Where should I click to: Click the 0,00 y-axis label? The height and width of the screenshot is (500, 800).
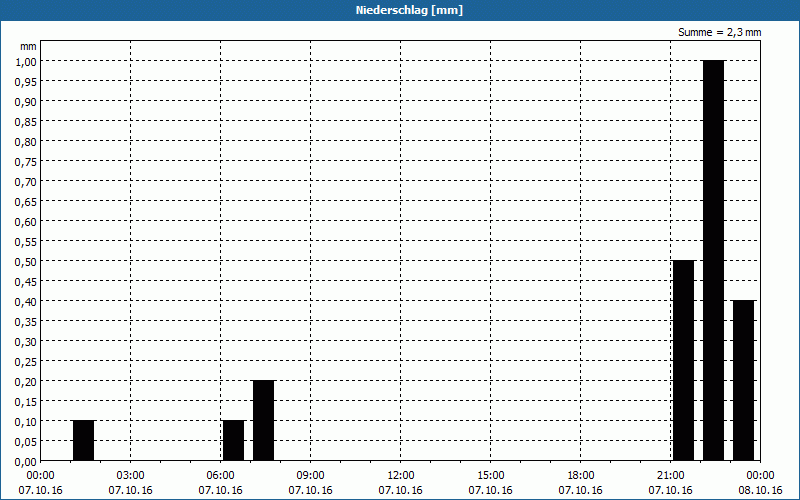(26, 462)
